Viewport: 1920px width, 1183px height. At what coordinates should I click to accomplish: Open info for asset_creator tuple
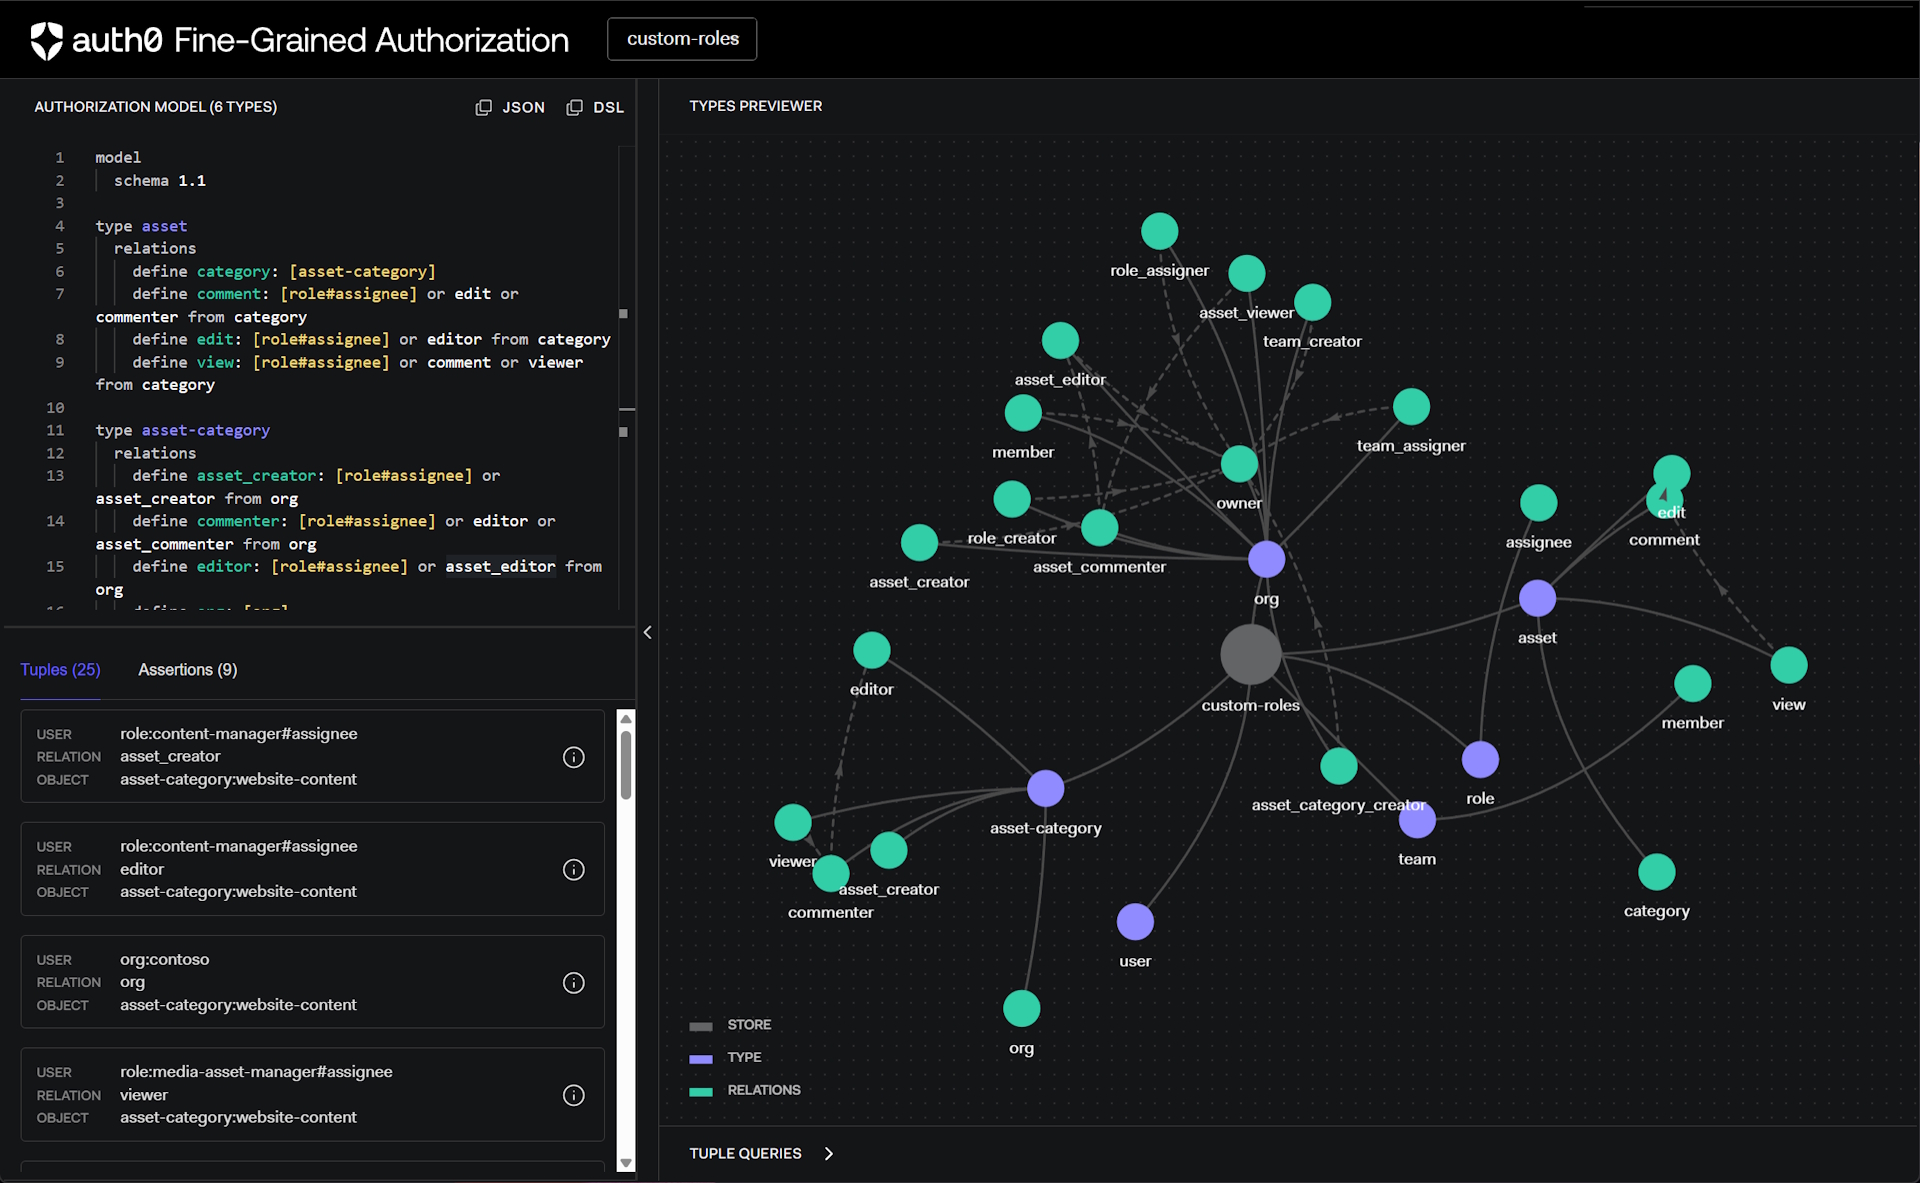573,757
